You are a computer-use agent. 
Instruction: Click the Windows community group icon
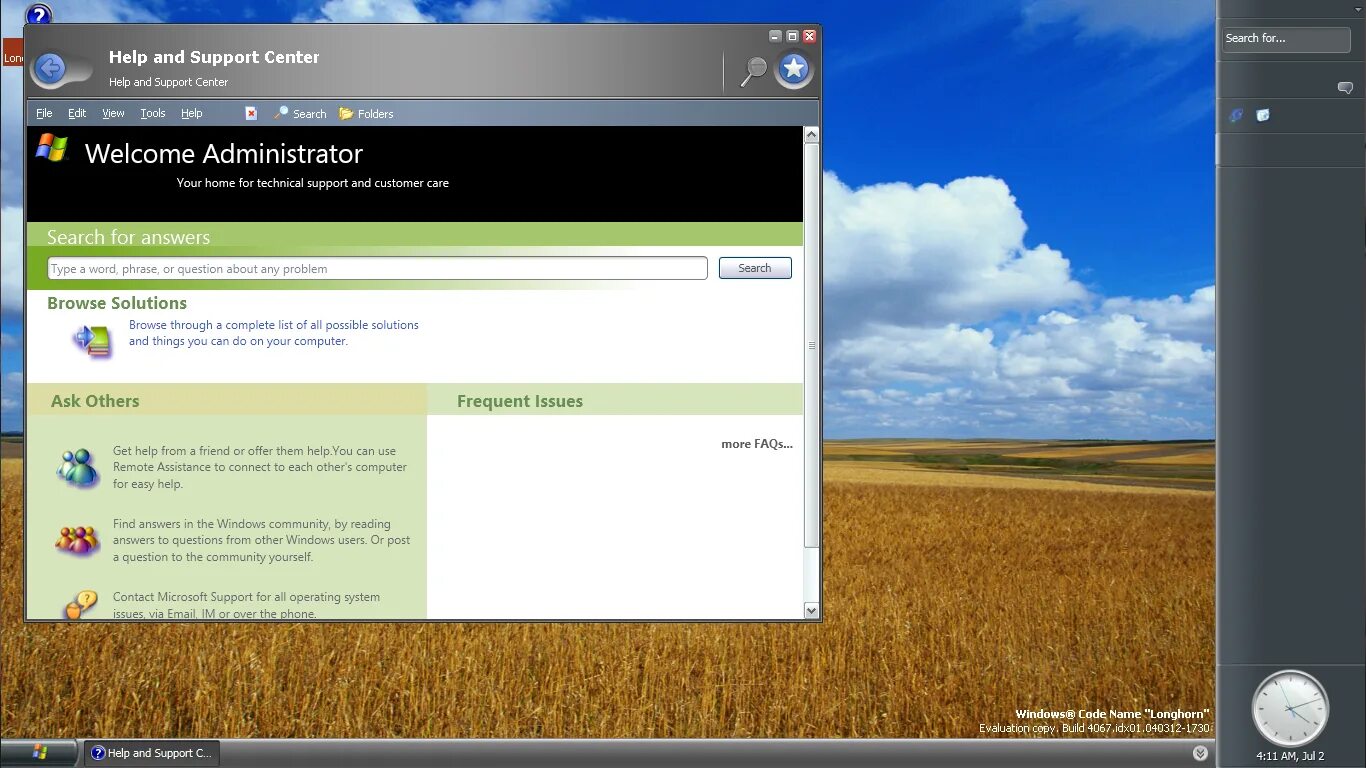click(77, 540)
